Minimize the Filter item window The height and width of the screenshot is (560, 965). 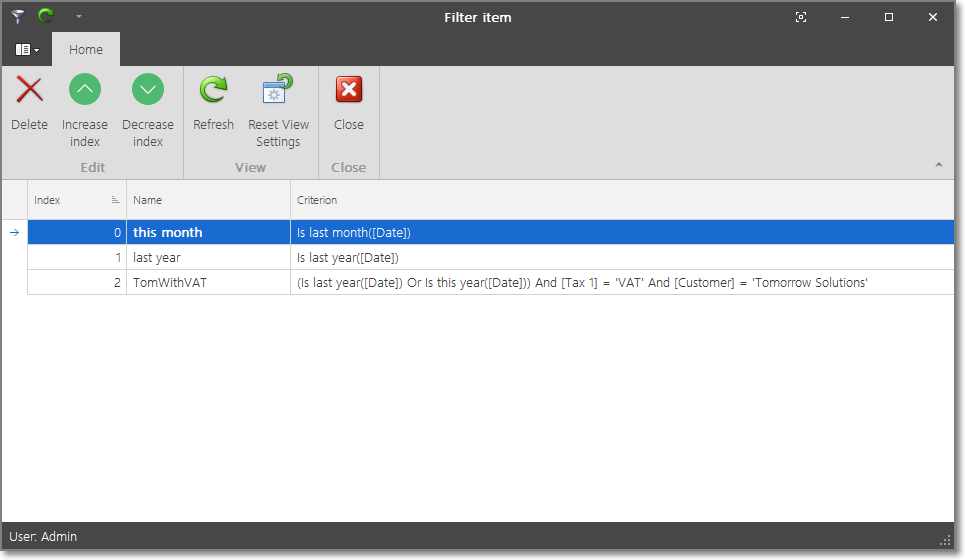845,17
